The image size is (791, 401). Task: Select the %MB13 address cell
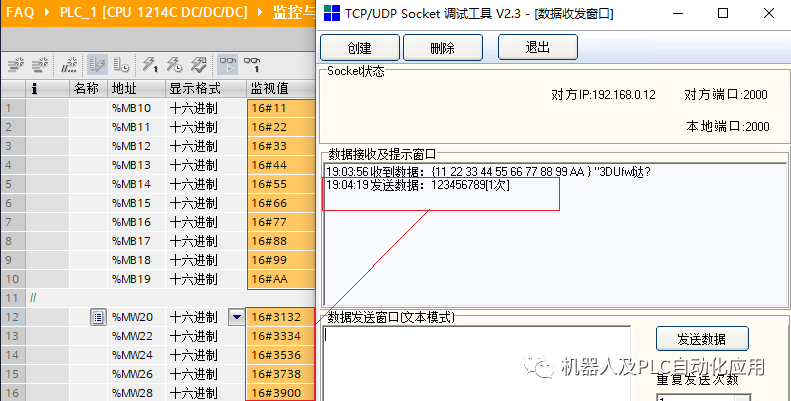(136, 165)
